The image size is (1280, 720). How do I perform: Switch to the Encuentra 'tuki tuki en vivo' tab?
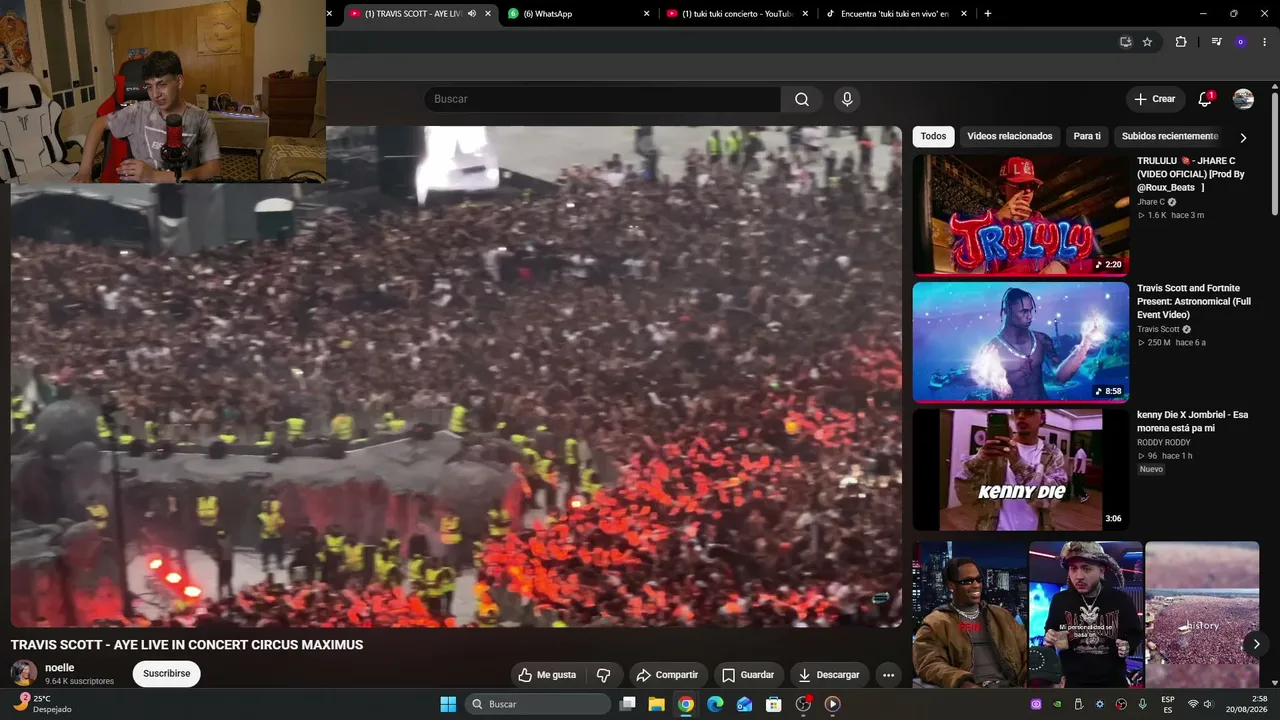[894, 14]
